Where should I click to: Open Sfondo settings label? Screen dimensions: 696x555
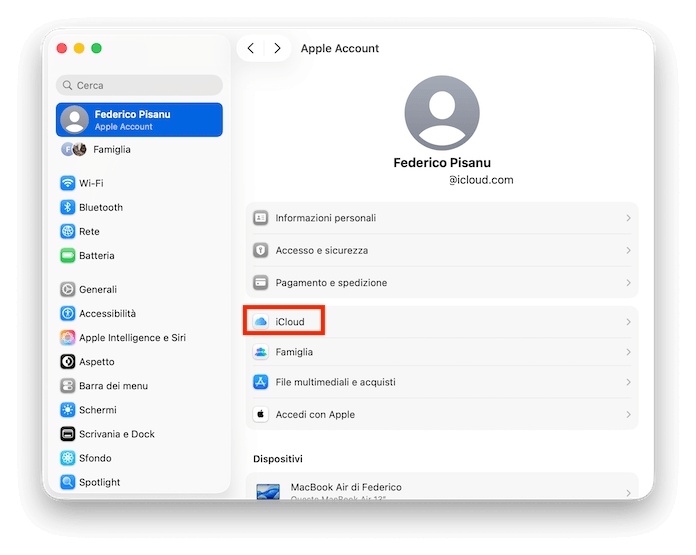tap(95, 458)
